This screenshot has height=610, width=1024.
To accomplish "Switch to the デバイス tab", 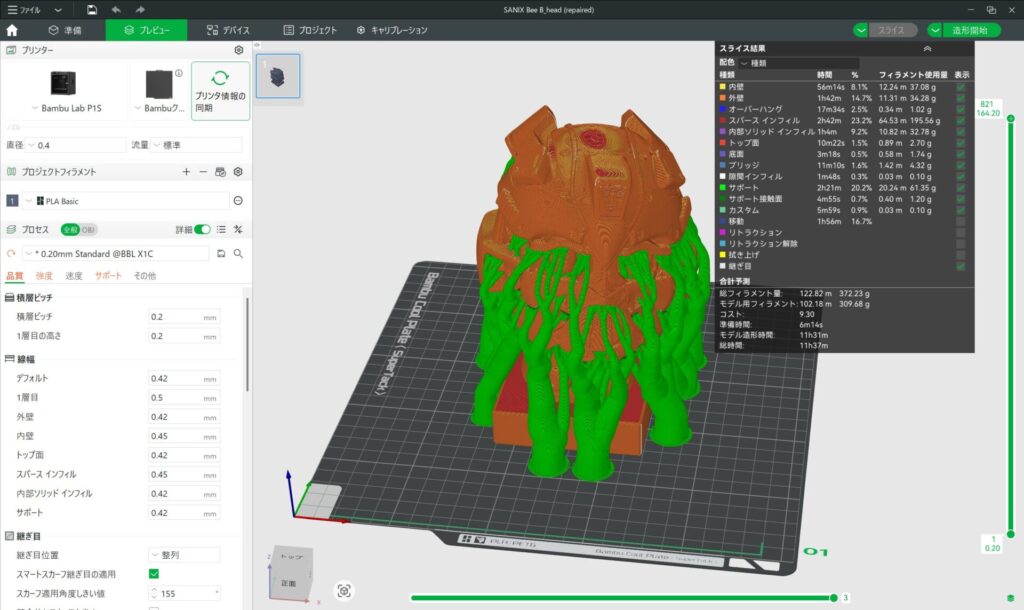I will [228, 30].
